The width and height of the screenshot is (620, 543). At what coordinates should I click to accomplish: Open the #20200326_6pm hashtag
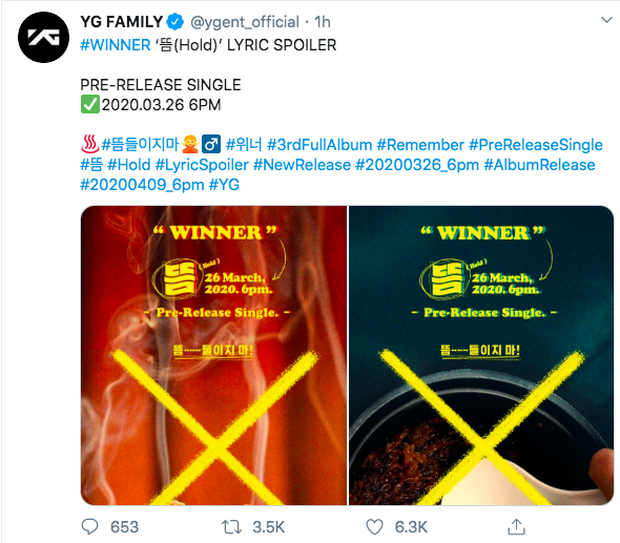click(417, 165)
